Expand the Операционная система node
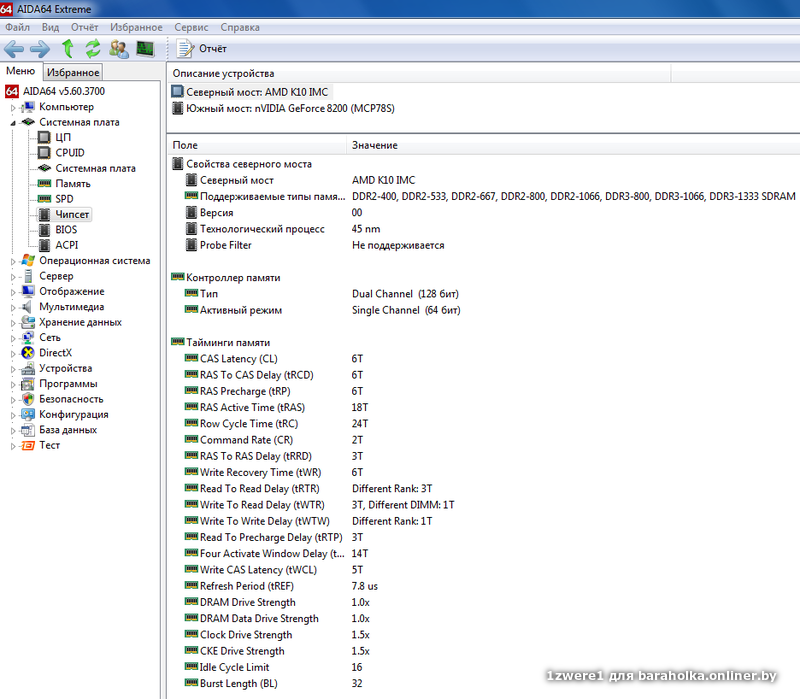This screenshot has width=800, height=699. pos(13,261)
